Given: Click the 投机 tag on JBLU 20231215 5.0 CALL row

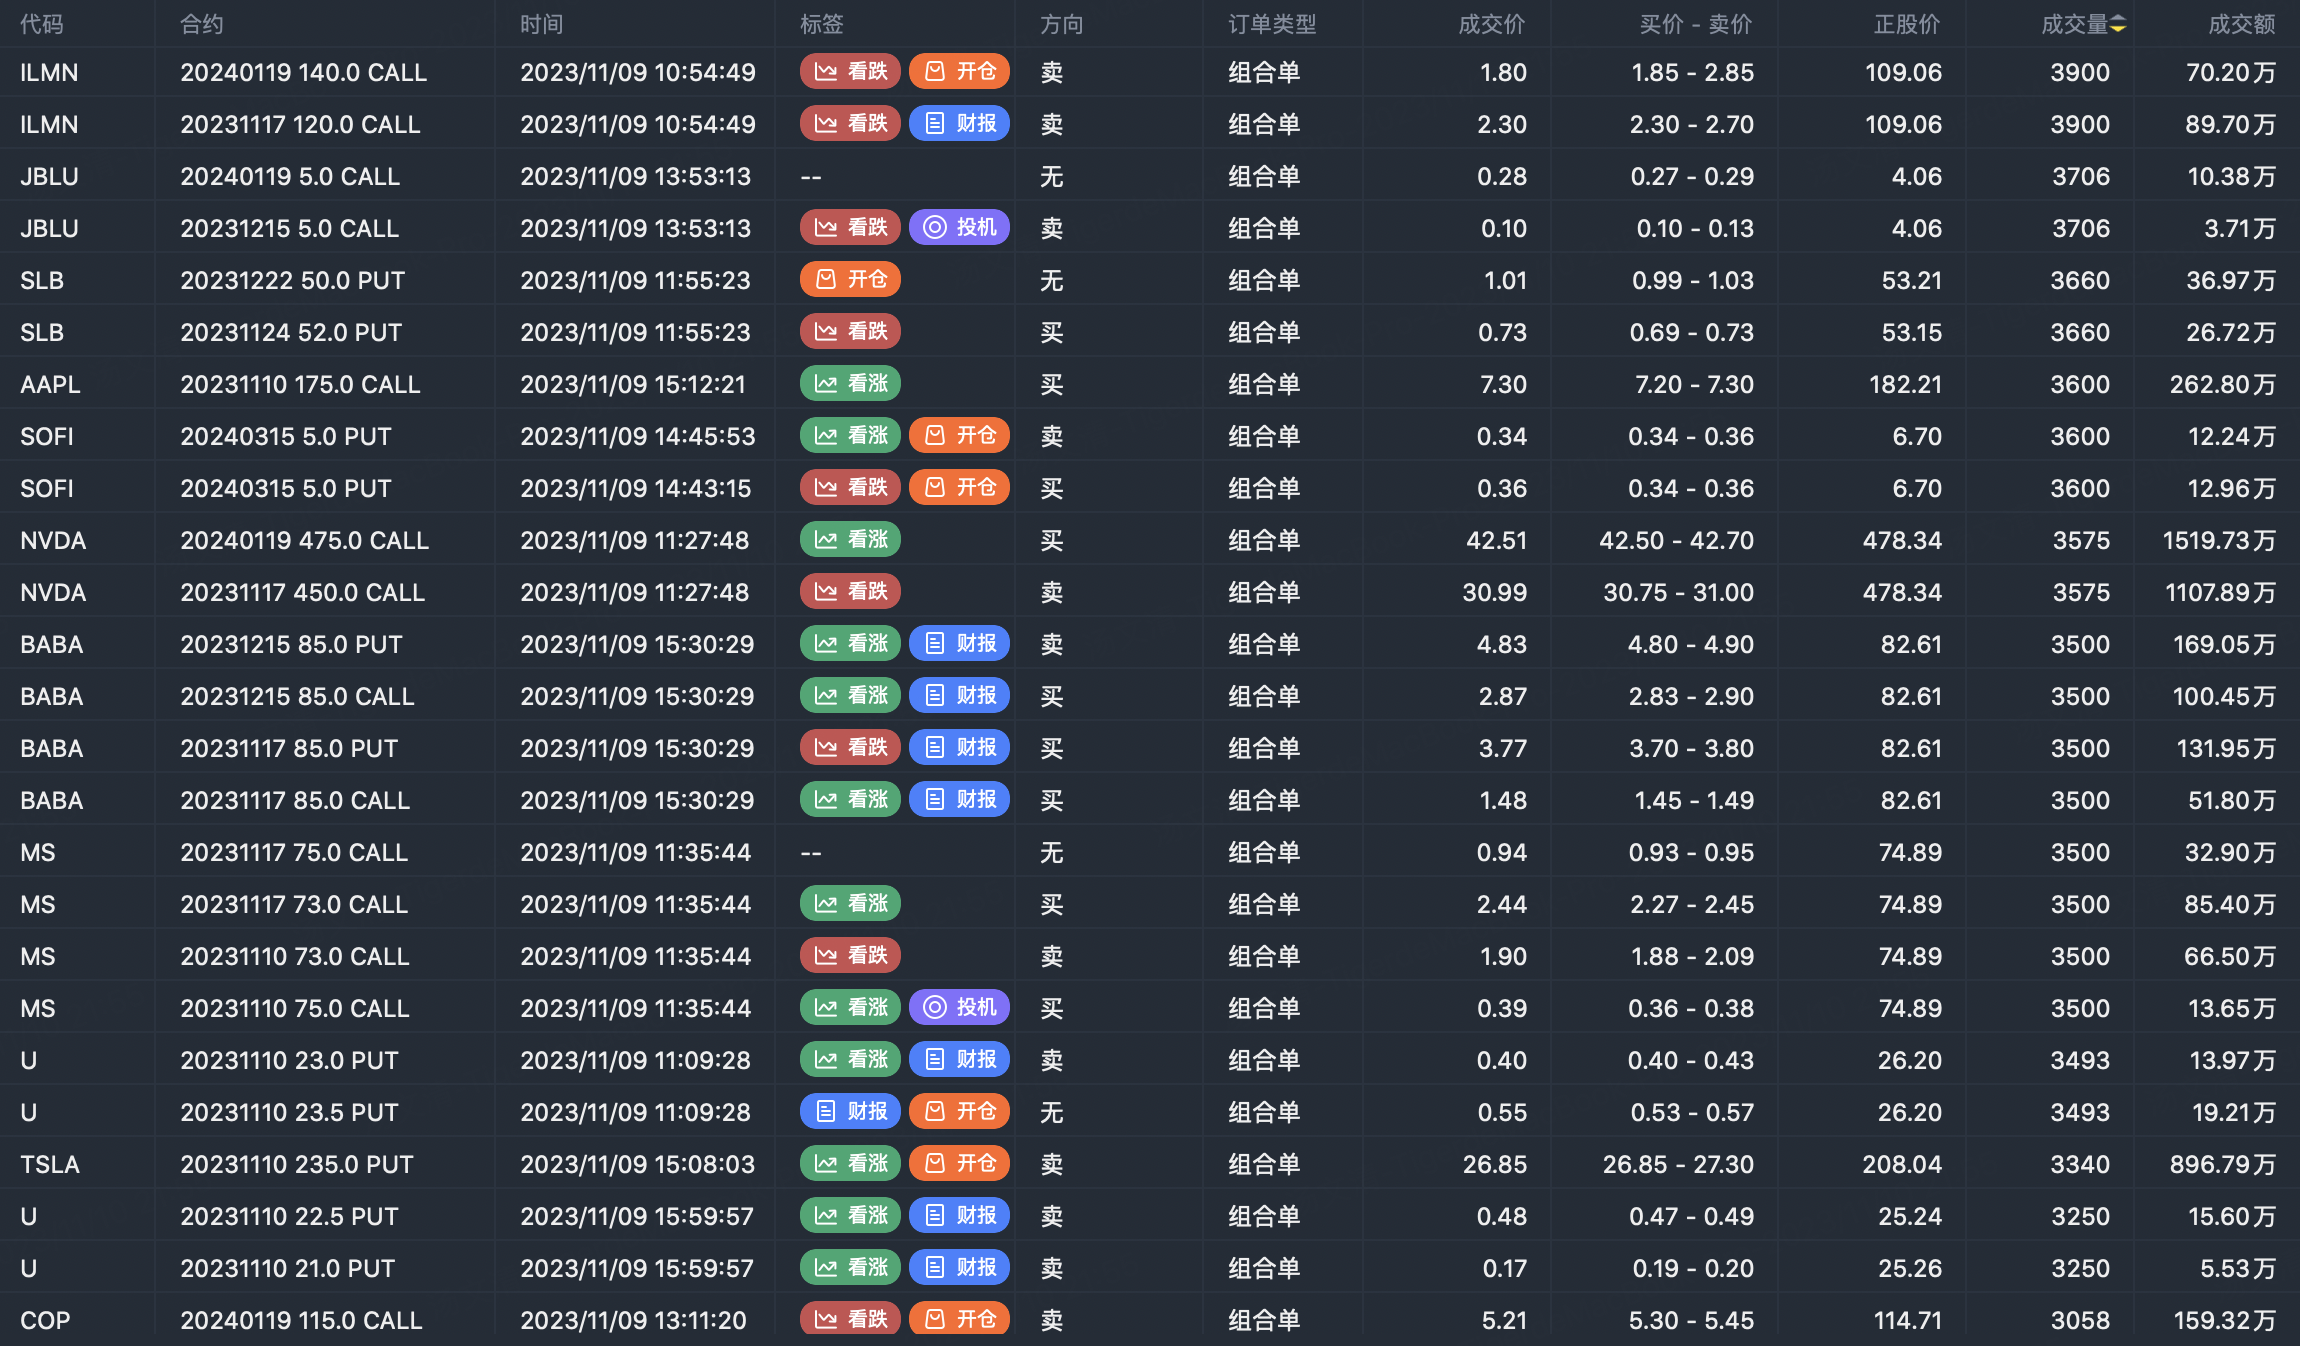Looking at the screenshot, I should 959,227.
